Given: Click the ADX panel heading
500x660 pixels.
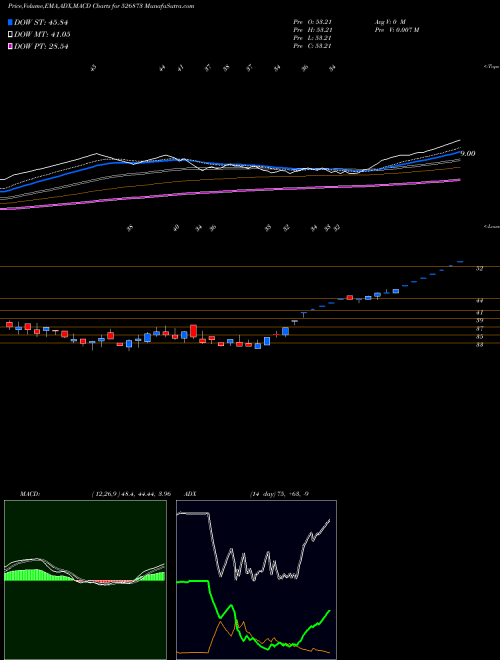Looking at the screenshot, I should click(191, 494).
